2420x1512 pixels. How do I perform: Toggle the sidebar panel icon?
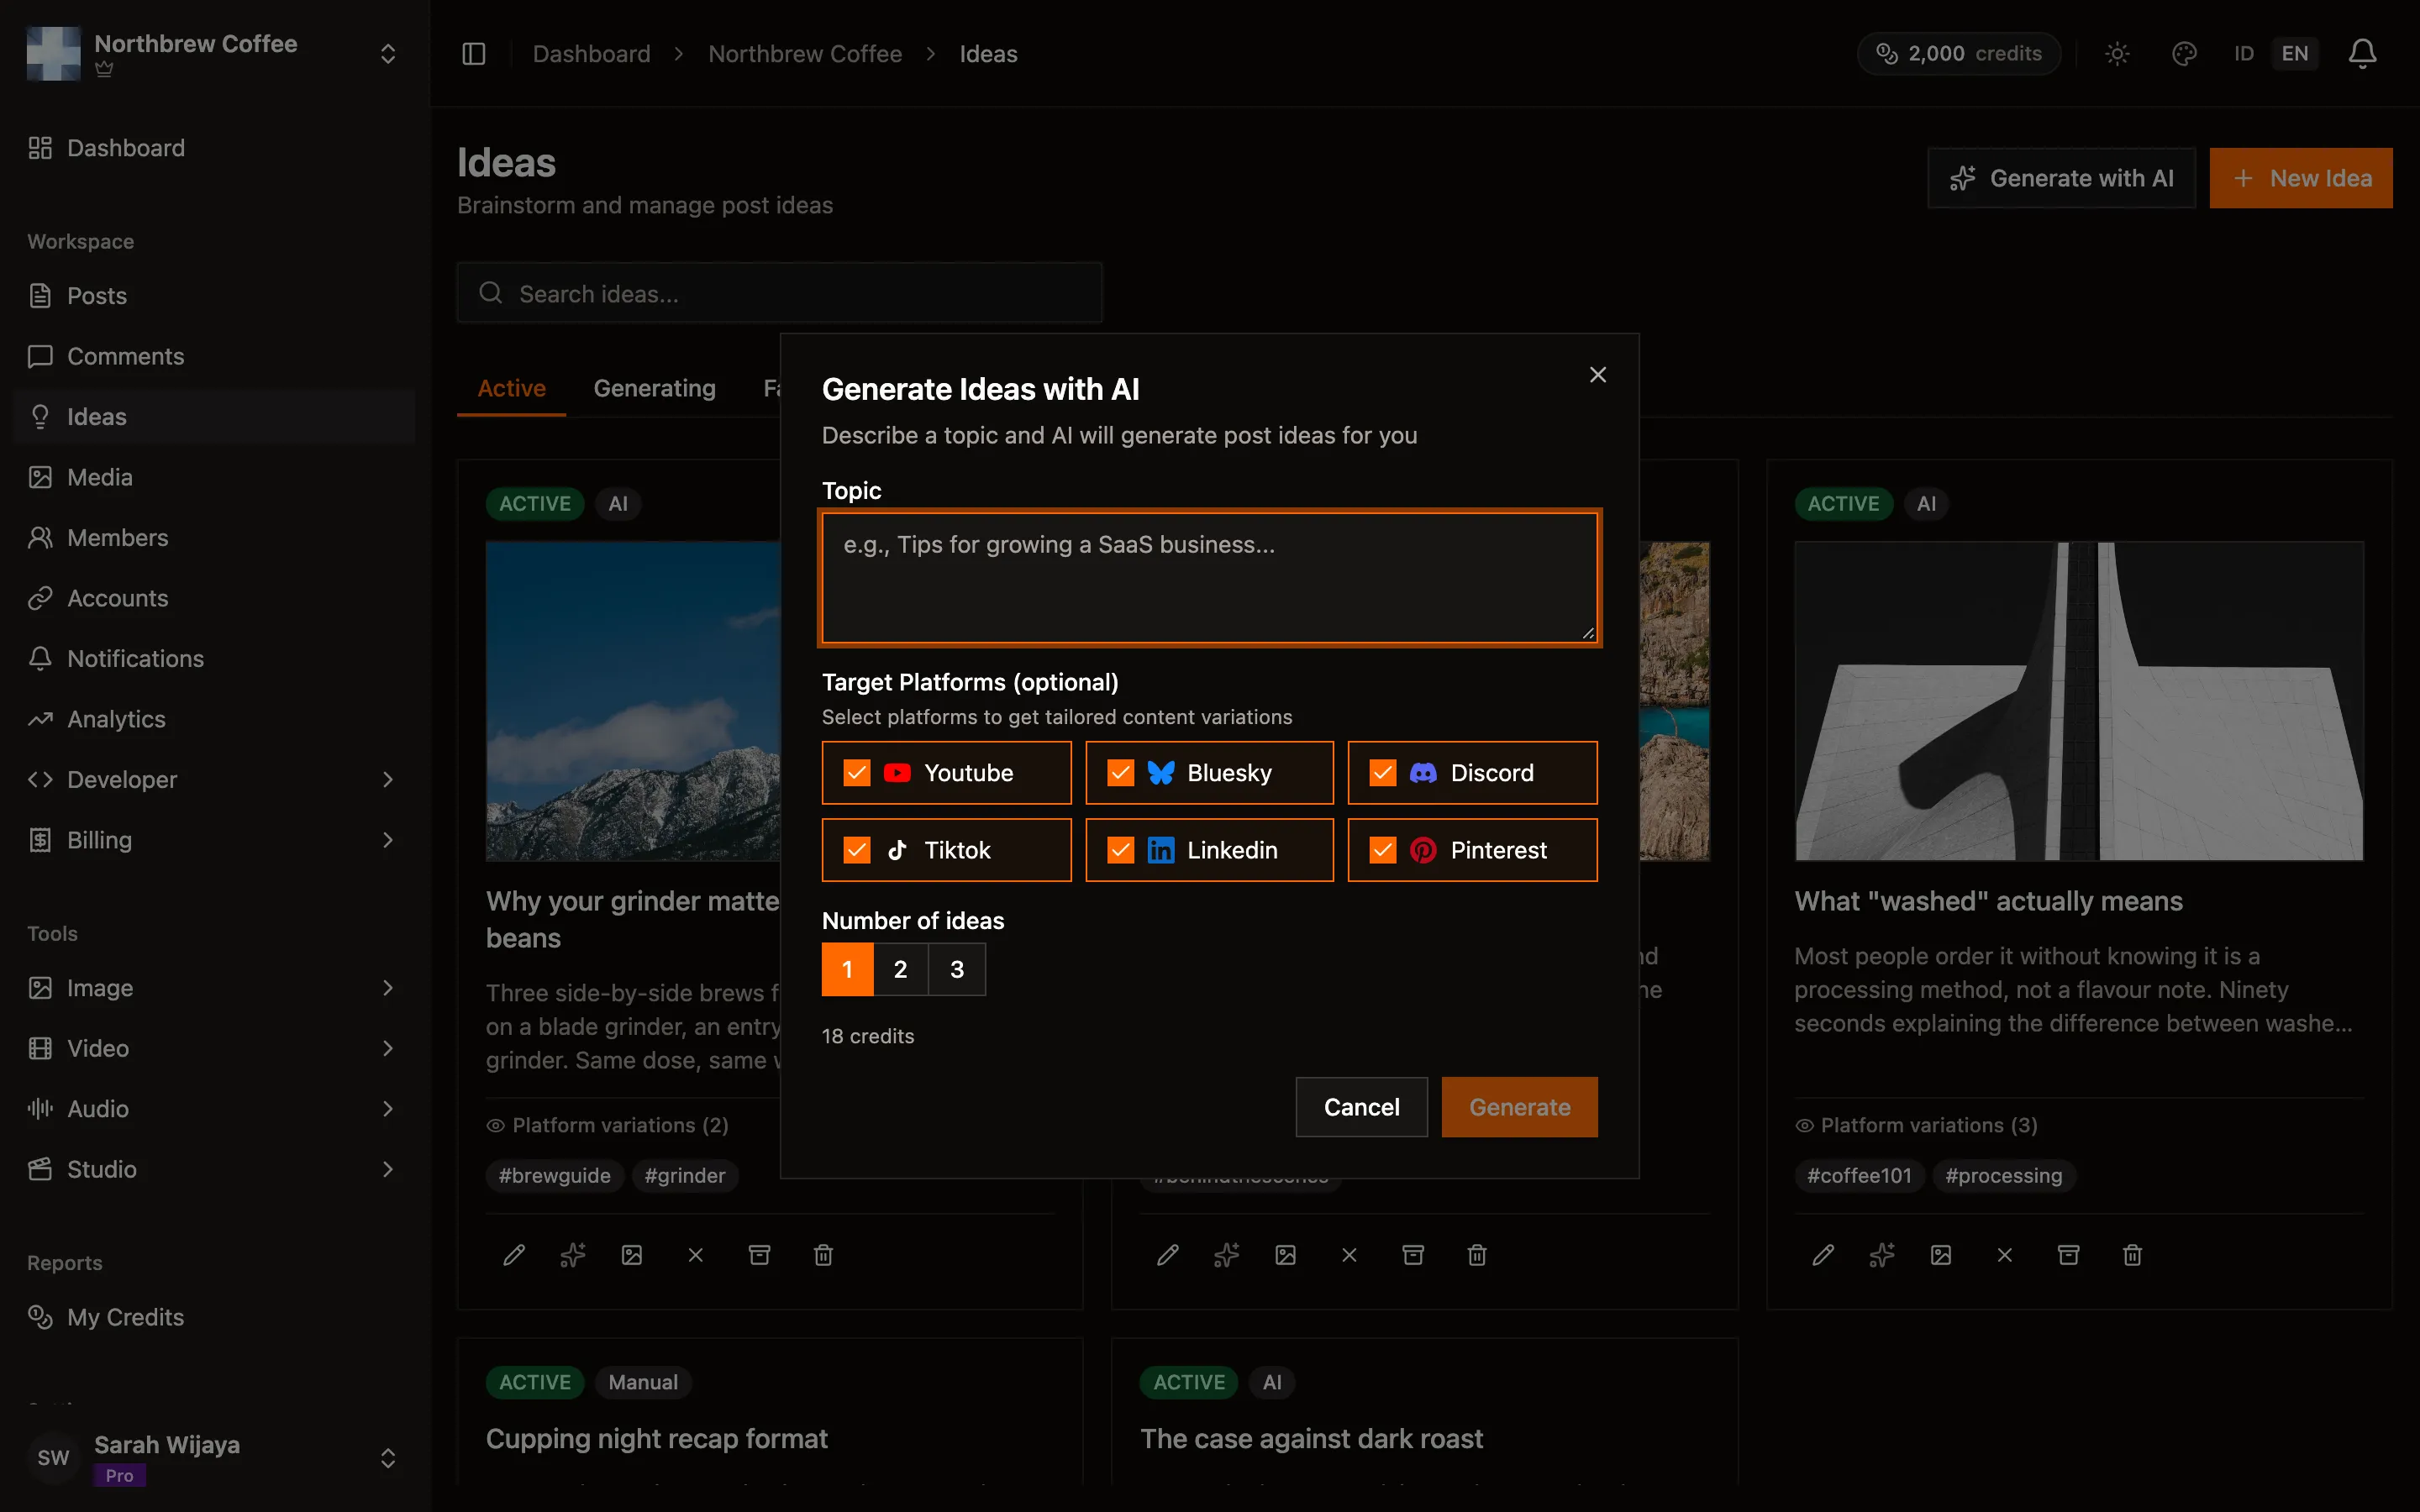click(474, 54)
